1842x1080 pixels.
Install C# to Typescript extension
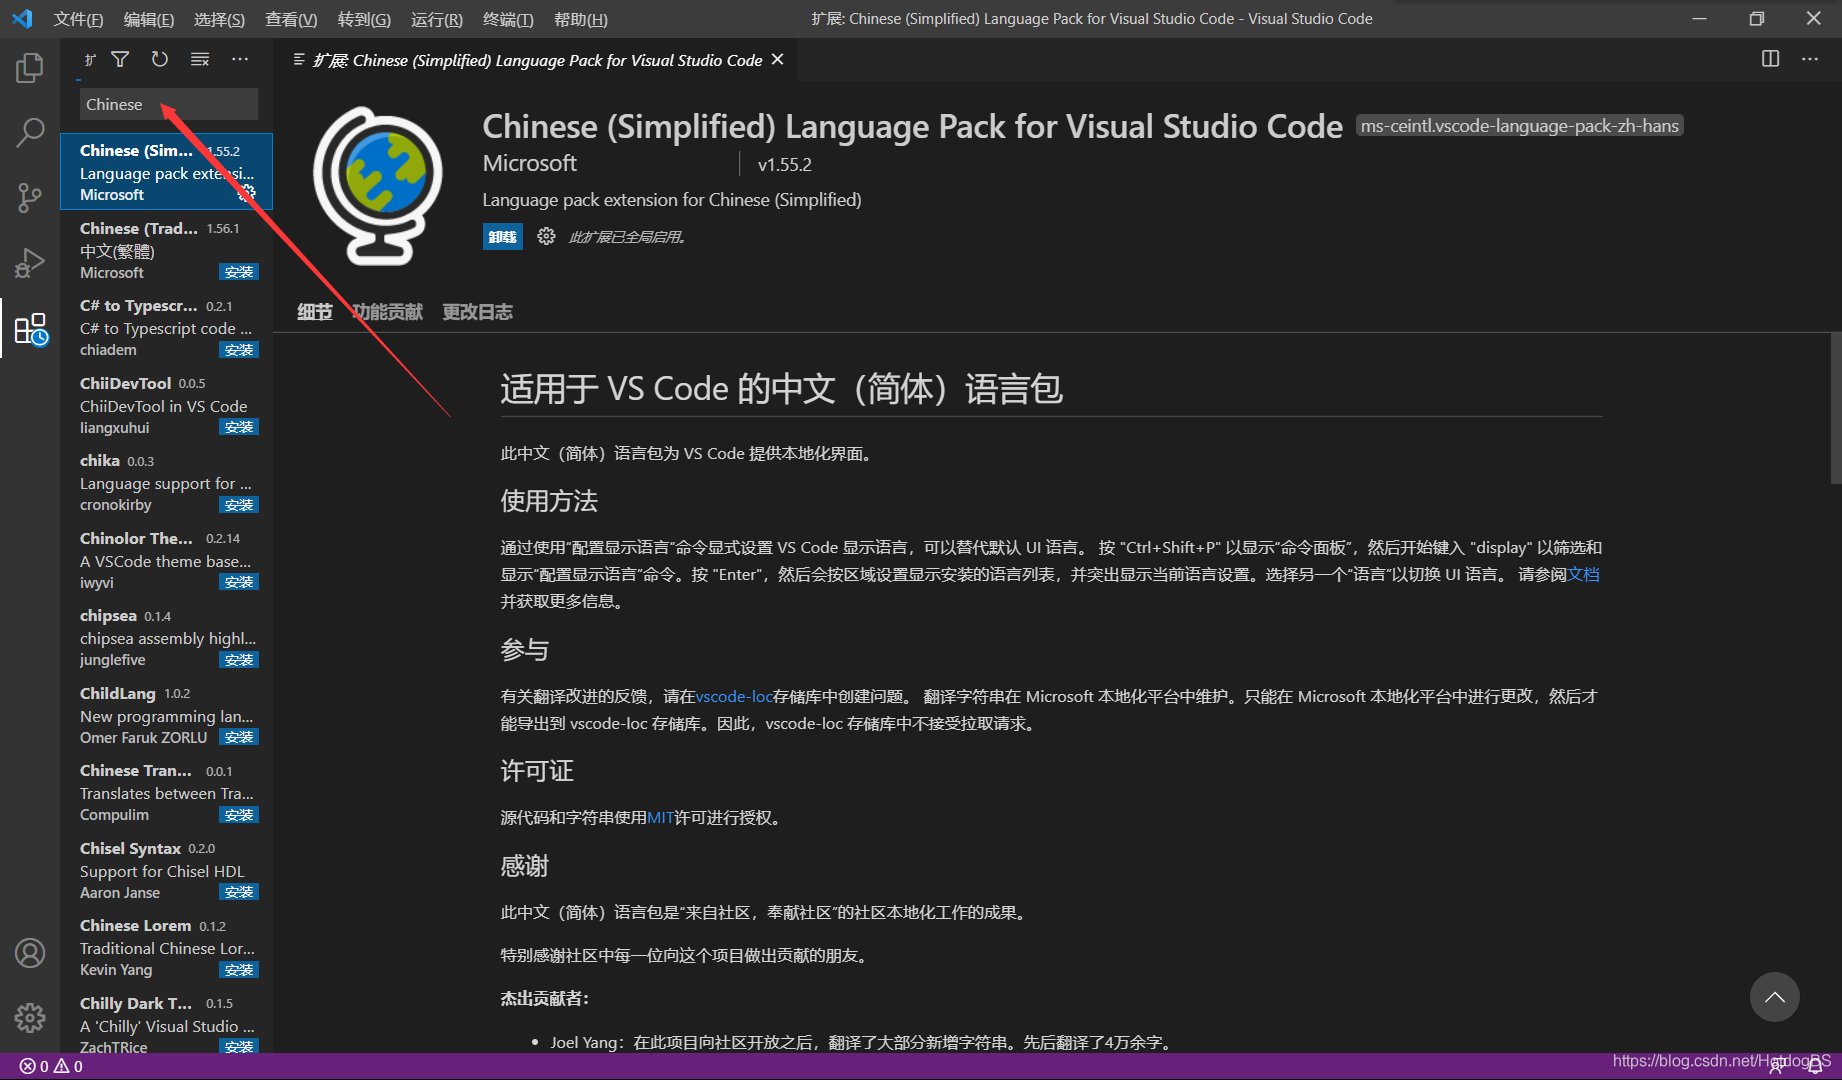[x=239, y=350]
